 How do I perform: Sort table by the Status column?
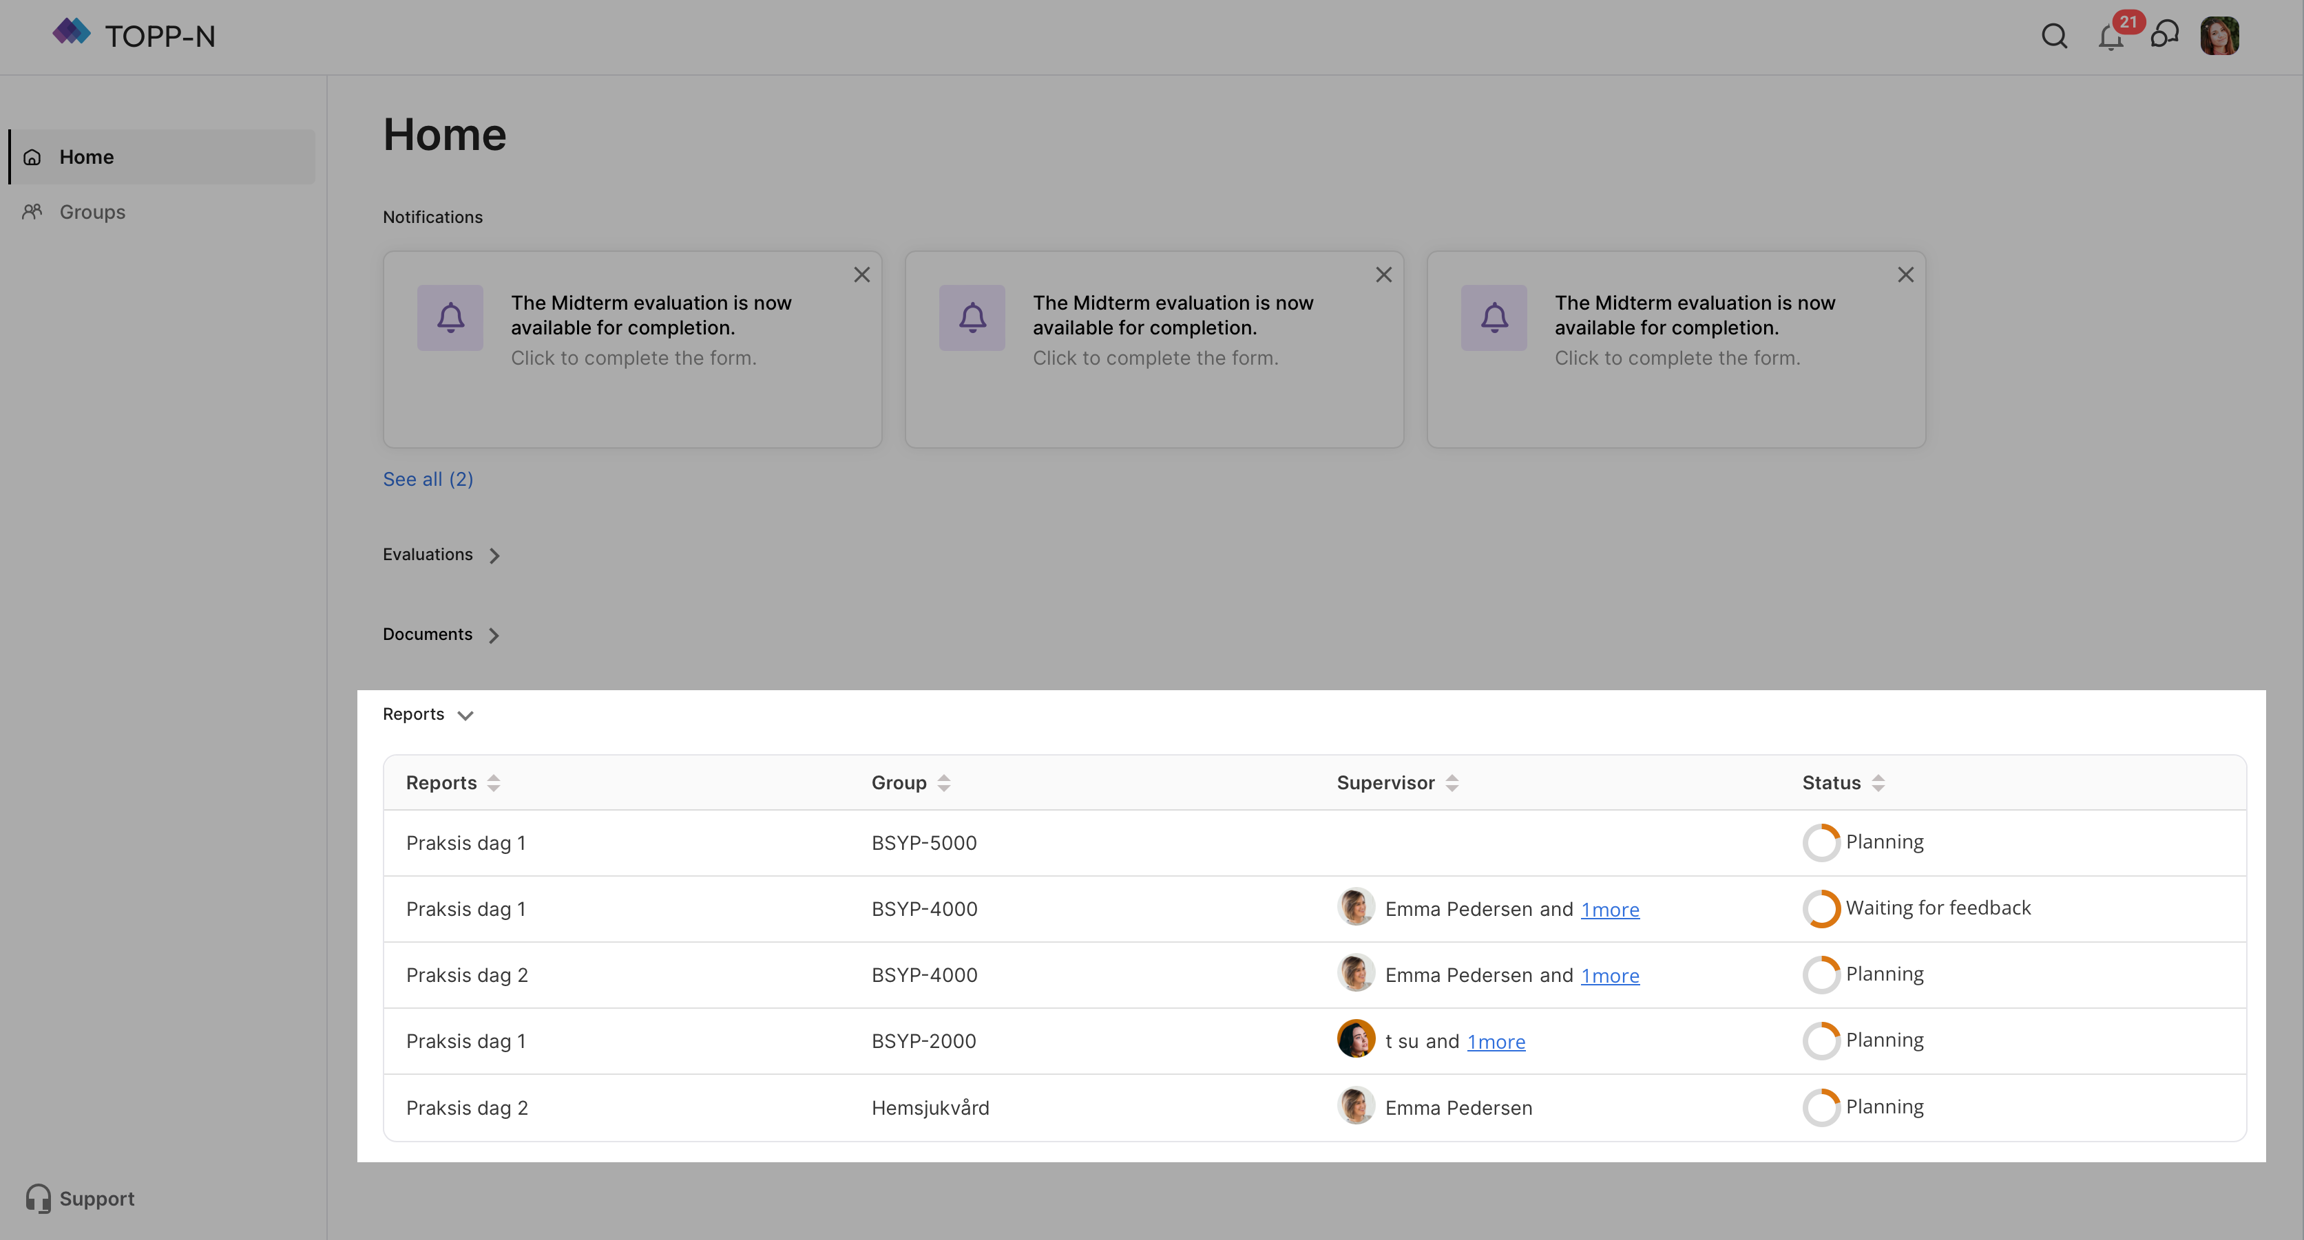(1878, 783)
